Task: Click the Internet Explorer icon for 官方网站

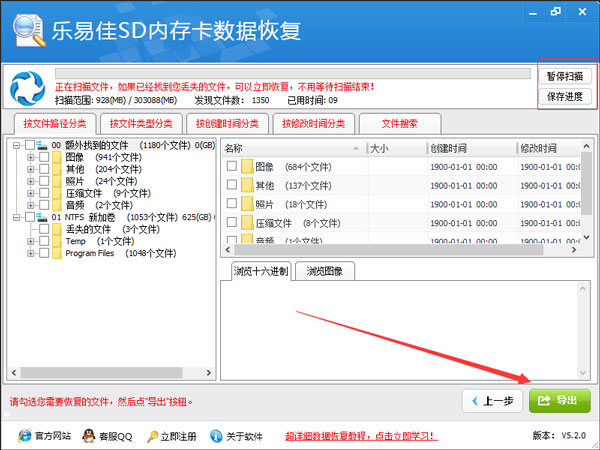Action: click(25, 435)
